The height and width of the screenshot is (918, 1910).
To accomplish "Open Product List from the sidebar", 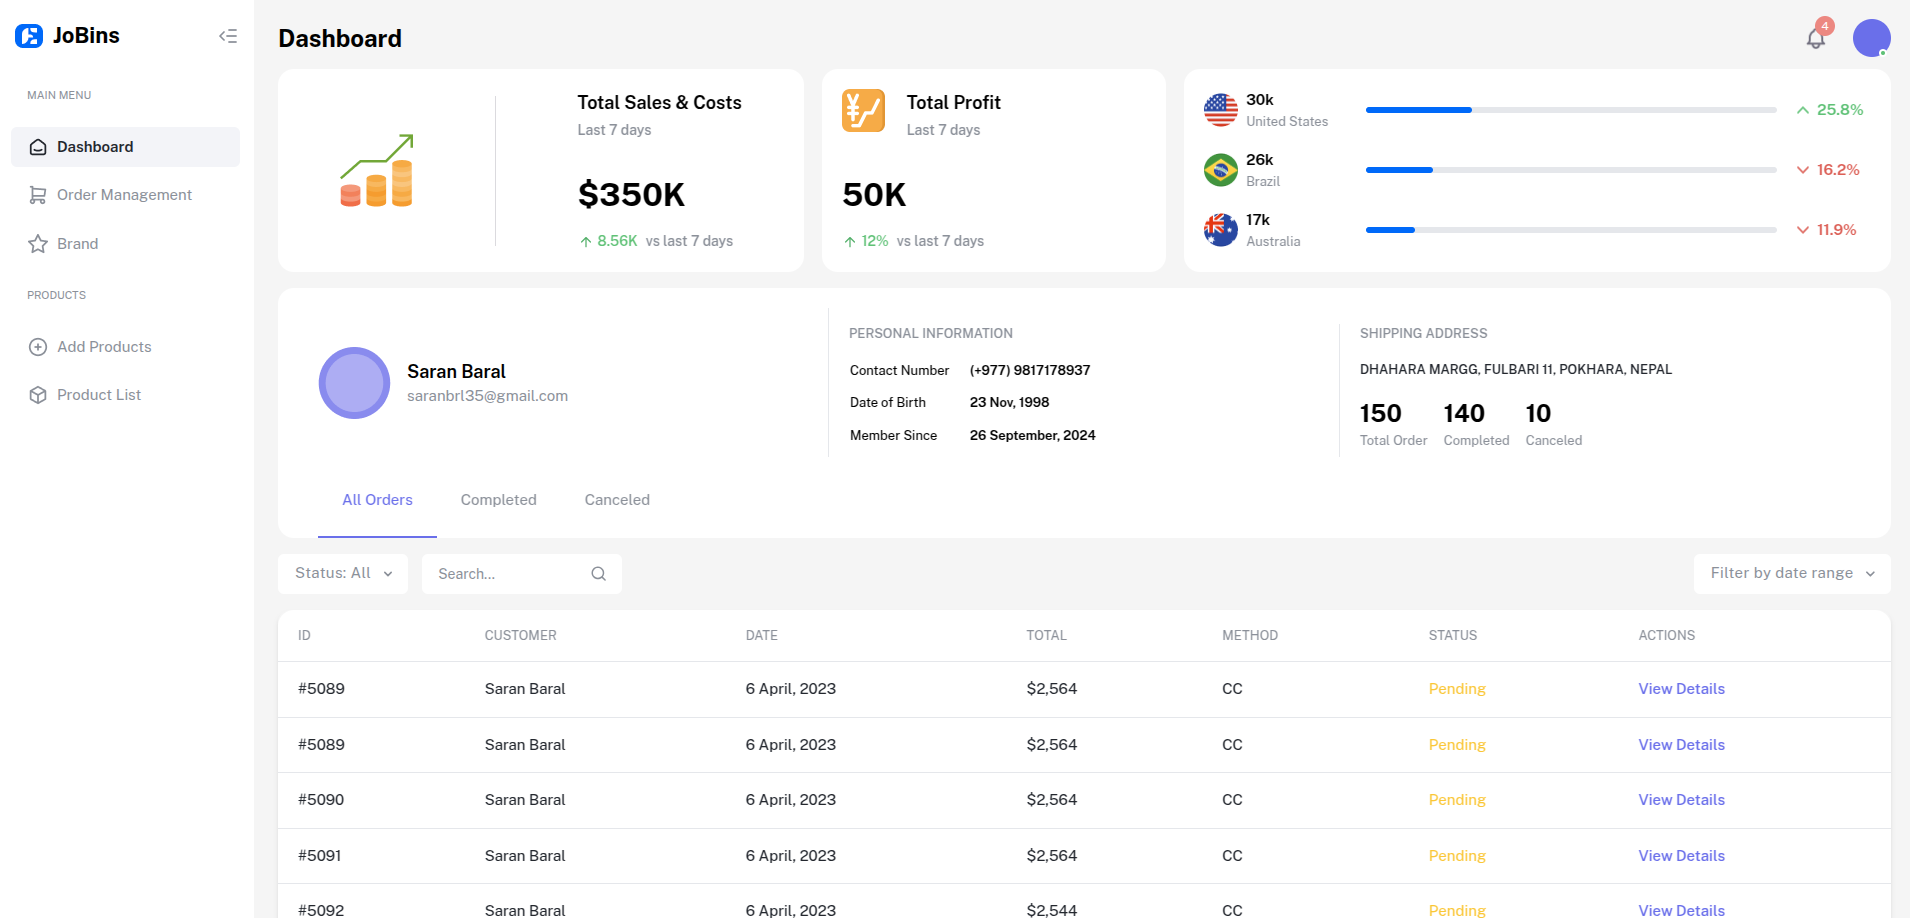I will (99, 395).
